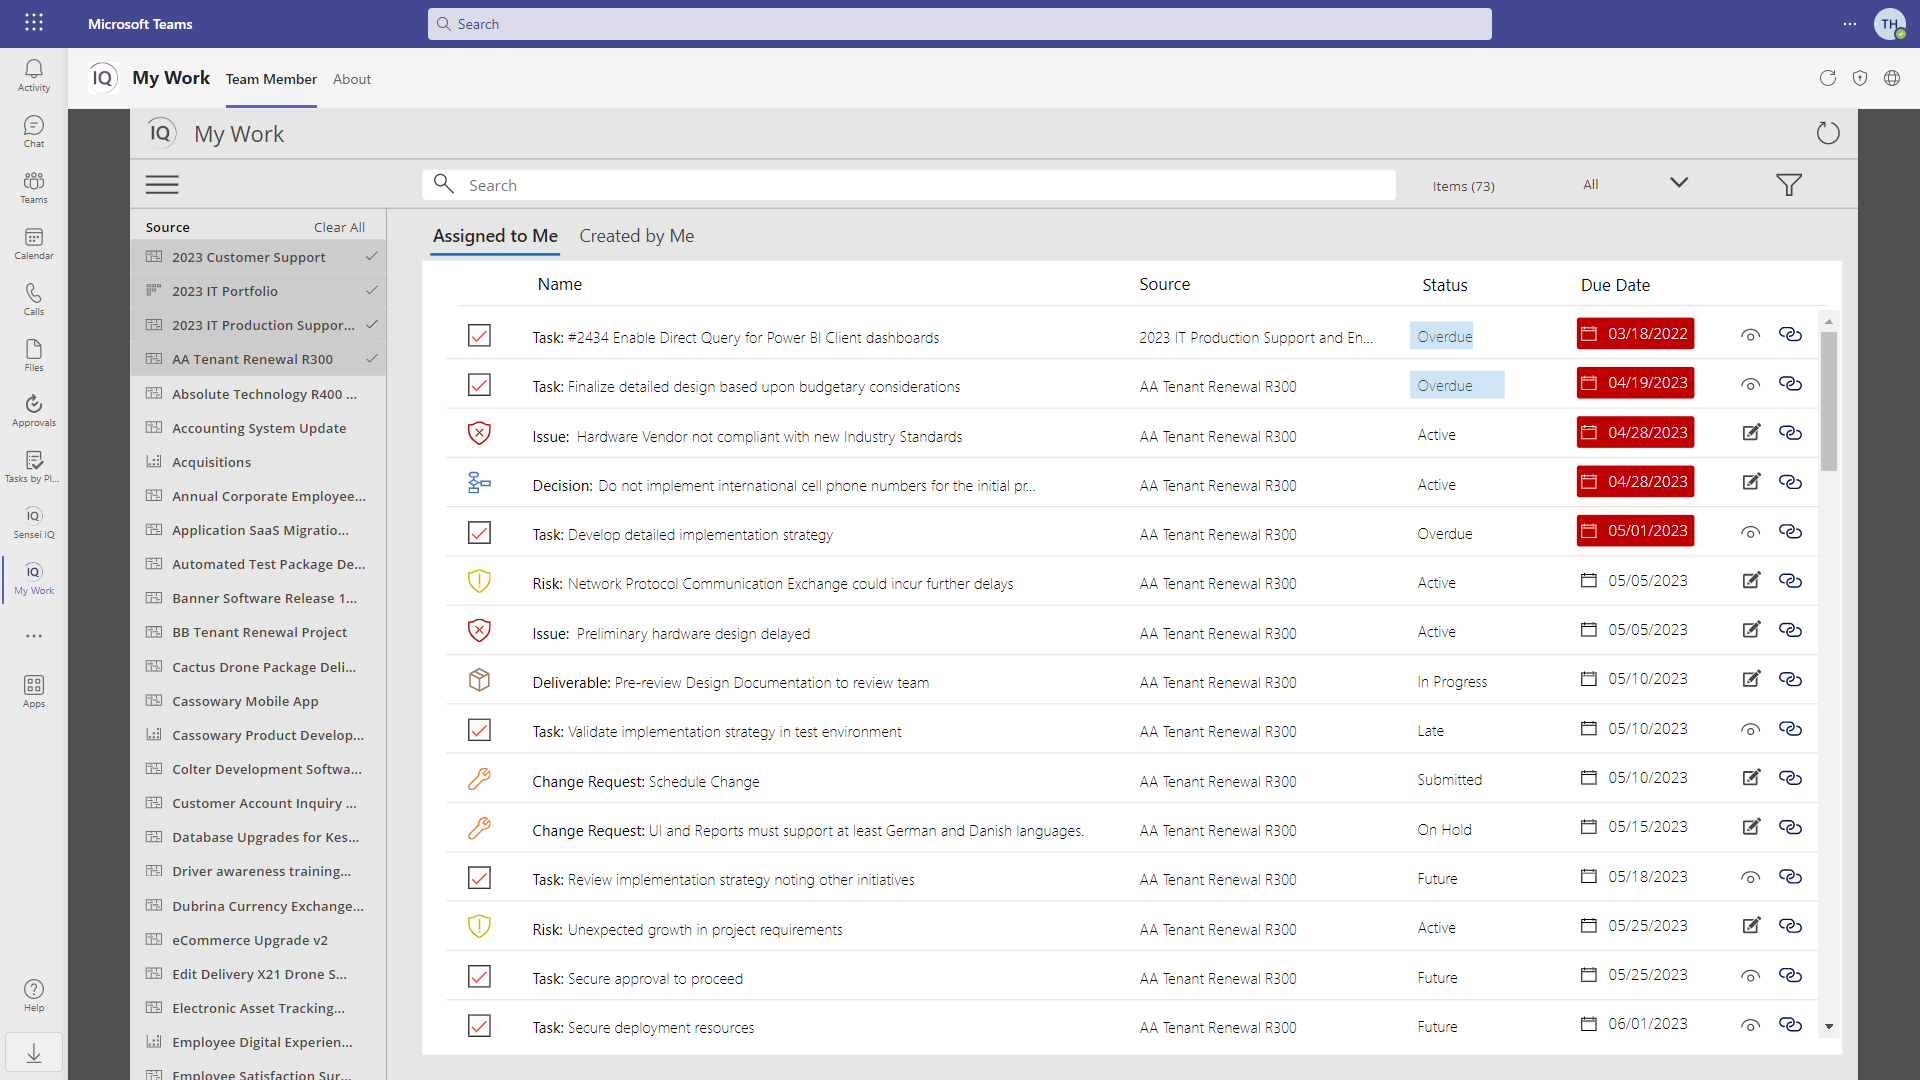This screenshot has width=1920, height=1080.
Task: Select the Created by Me tab
Action: (637, 236)
